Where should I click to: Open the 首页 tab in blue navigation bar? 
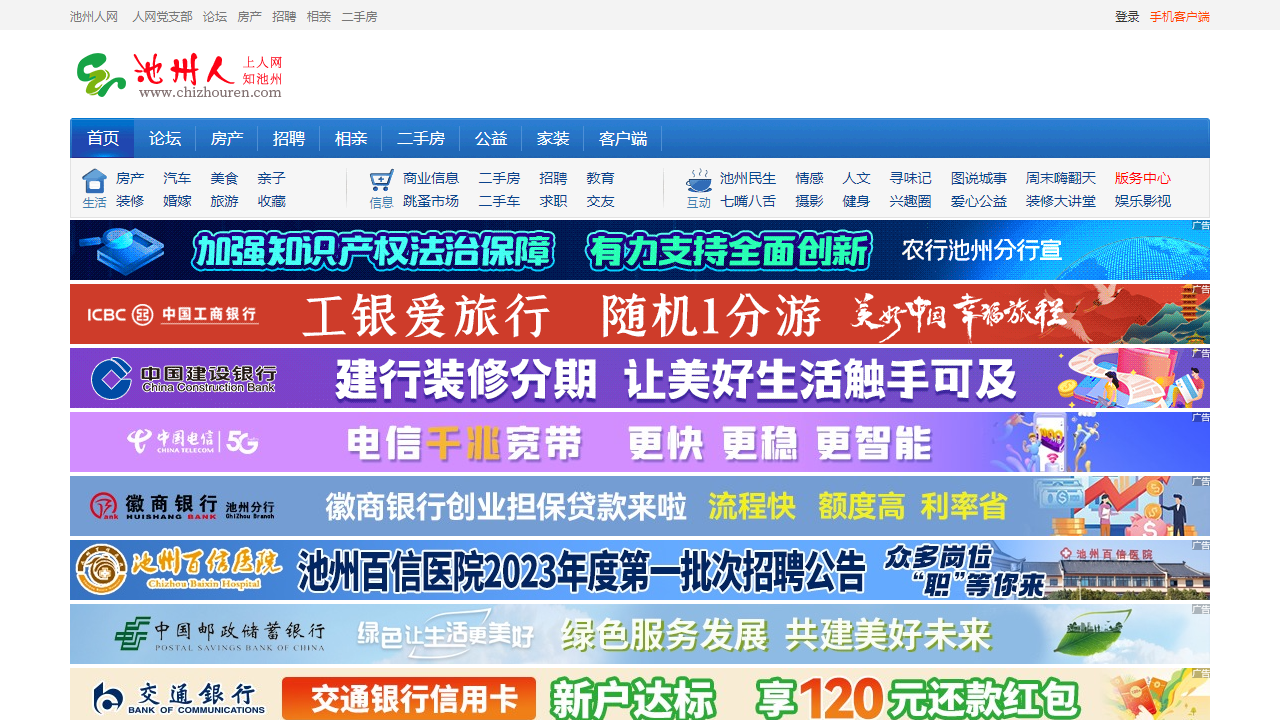(102, 139)
